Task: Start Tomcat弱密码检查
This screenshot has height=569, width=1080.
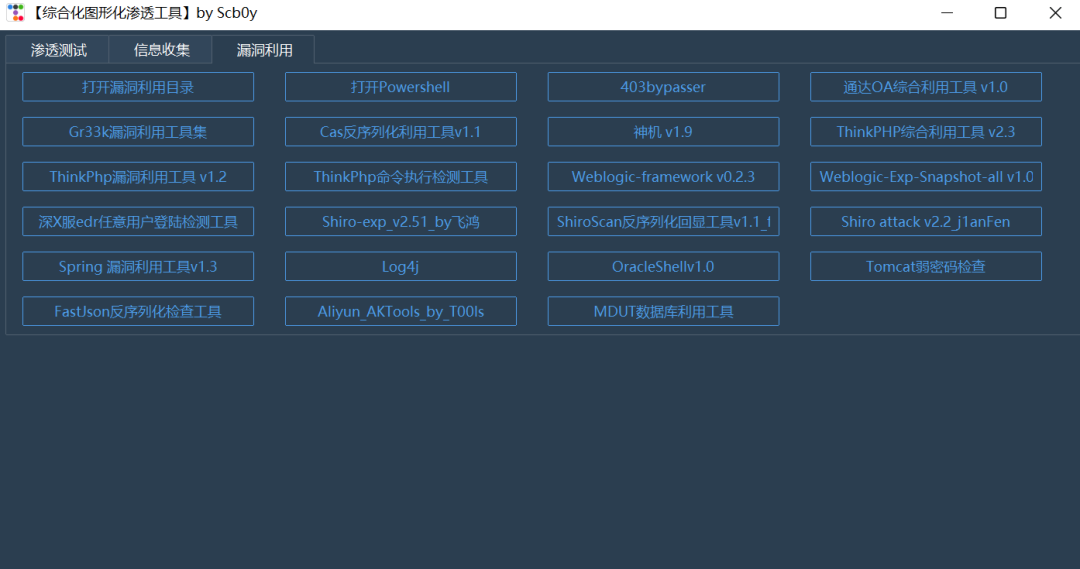Action: pos(926,266)
